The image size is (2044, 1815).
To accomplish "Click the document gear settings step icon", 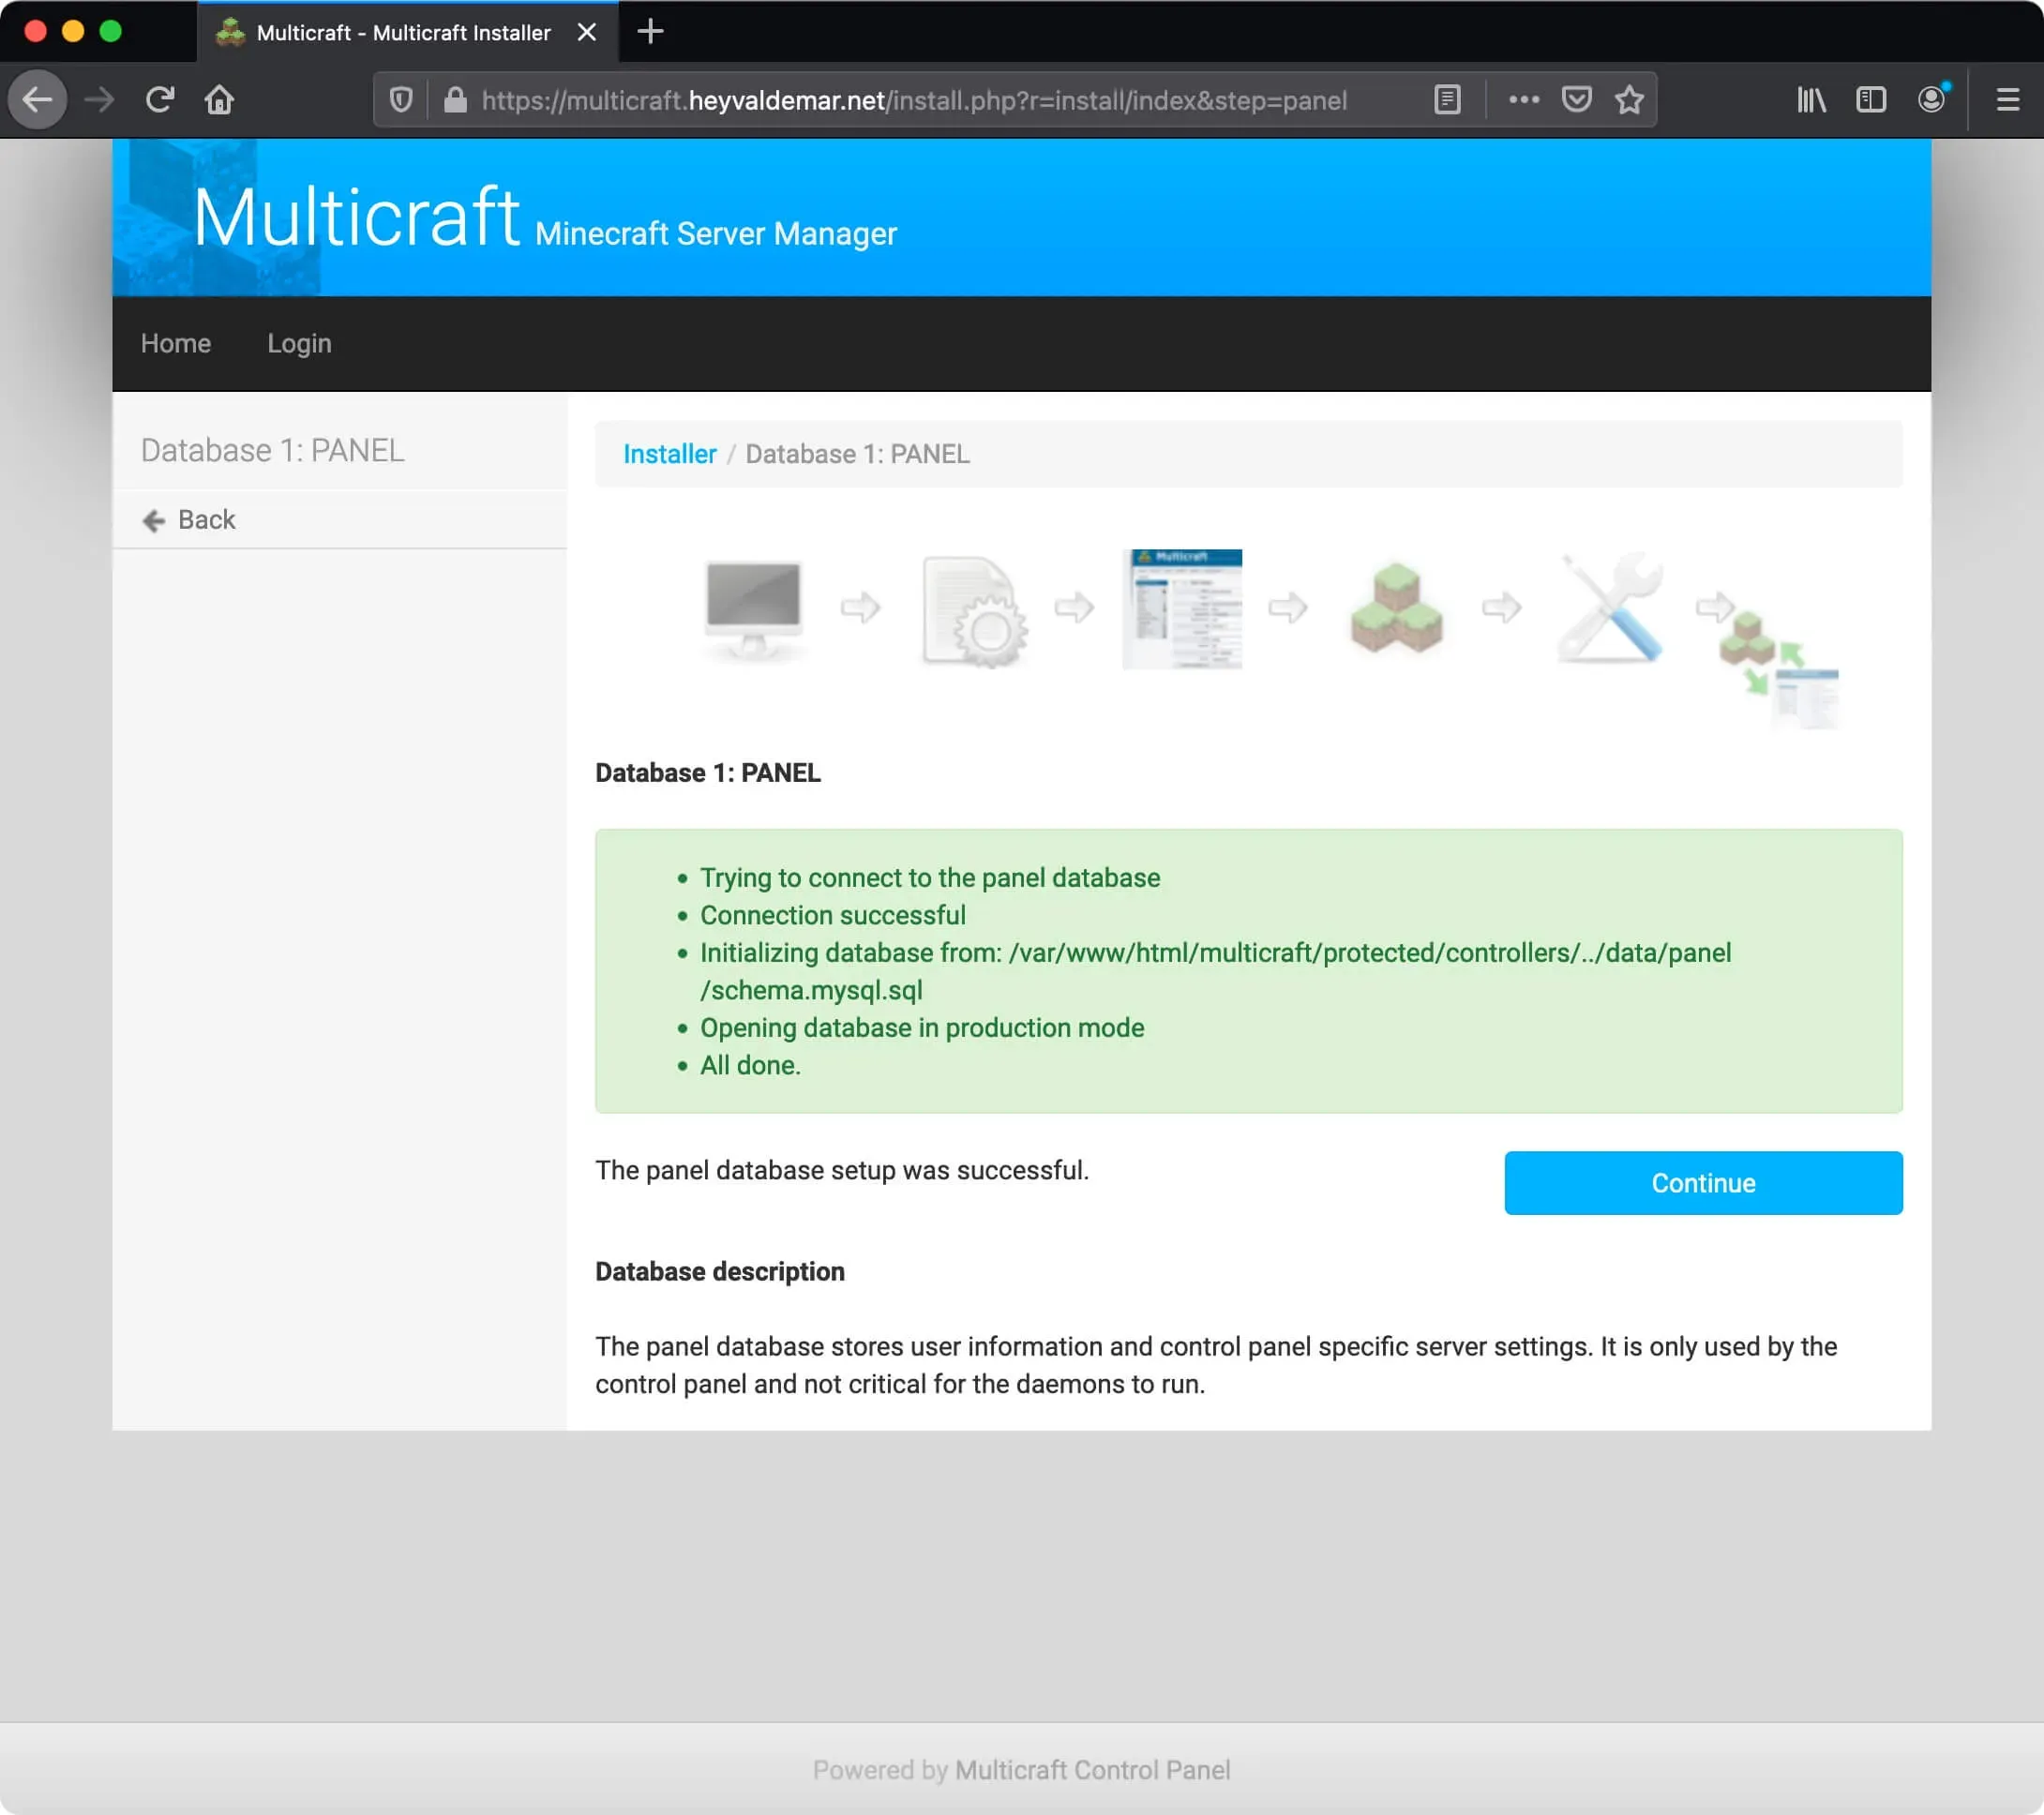I will tap(974, 610).
